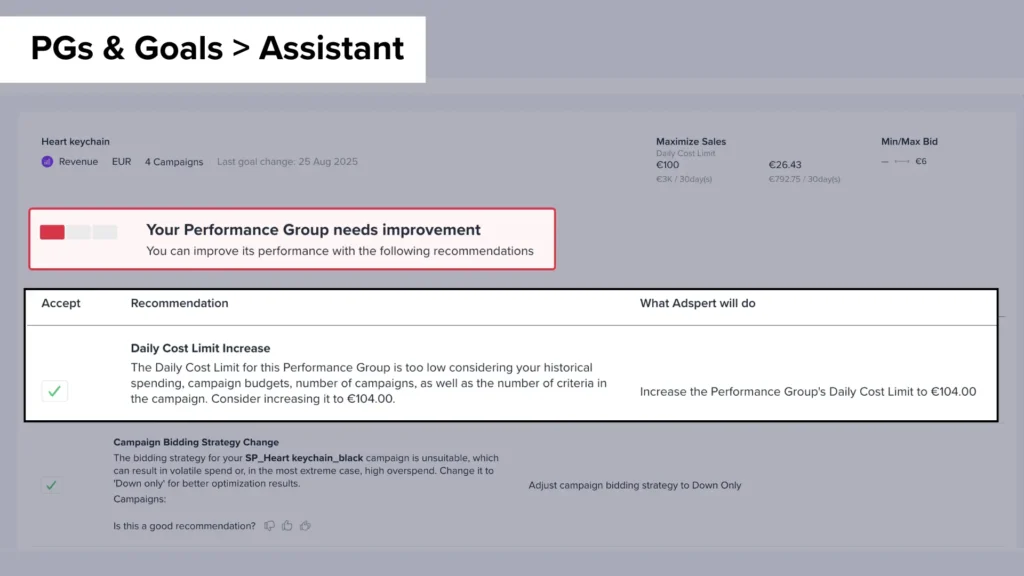Give thumbs down on the bidding recommendation

[x=270, y=526]
